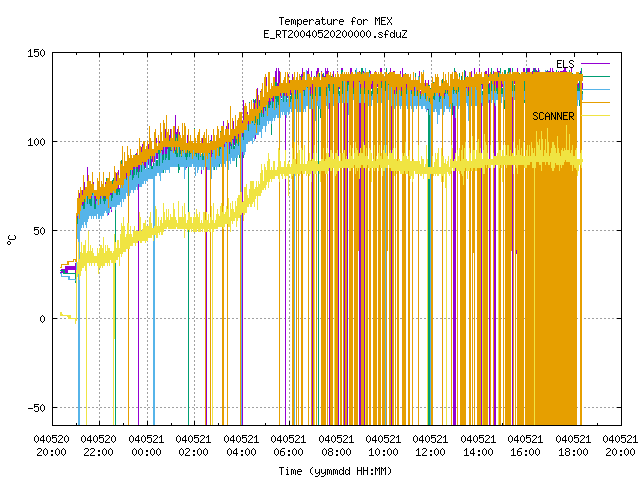Click the 'Time (yymmdd HH:MM)' axis label
Screen dimensions: 640x480
tap(335, 471)
